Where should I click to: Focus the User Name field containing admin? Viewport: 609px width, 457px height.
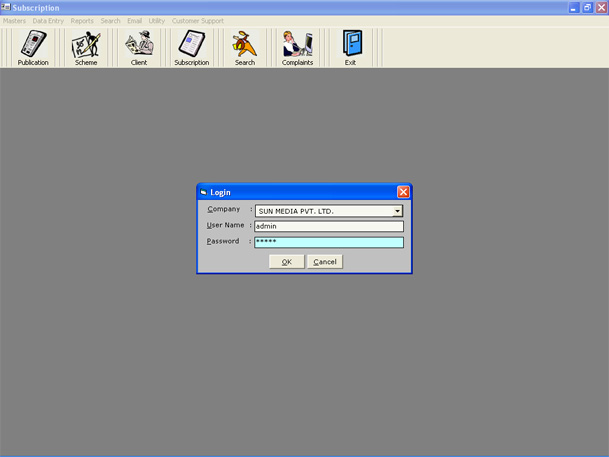click(329, 226)
